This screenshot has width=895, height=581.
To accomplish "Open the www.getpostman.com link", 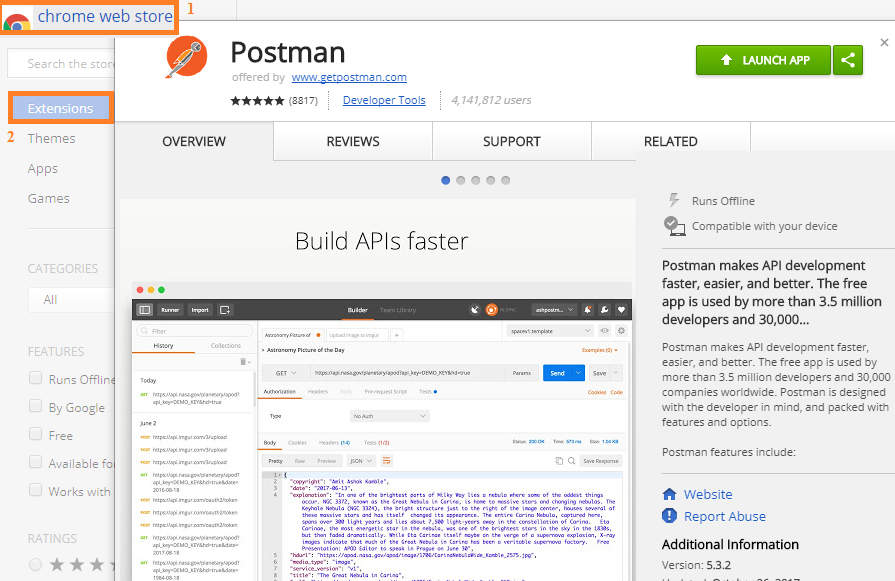I will (x=349, y=77).
